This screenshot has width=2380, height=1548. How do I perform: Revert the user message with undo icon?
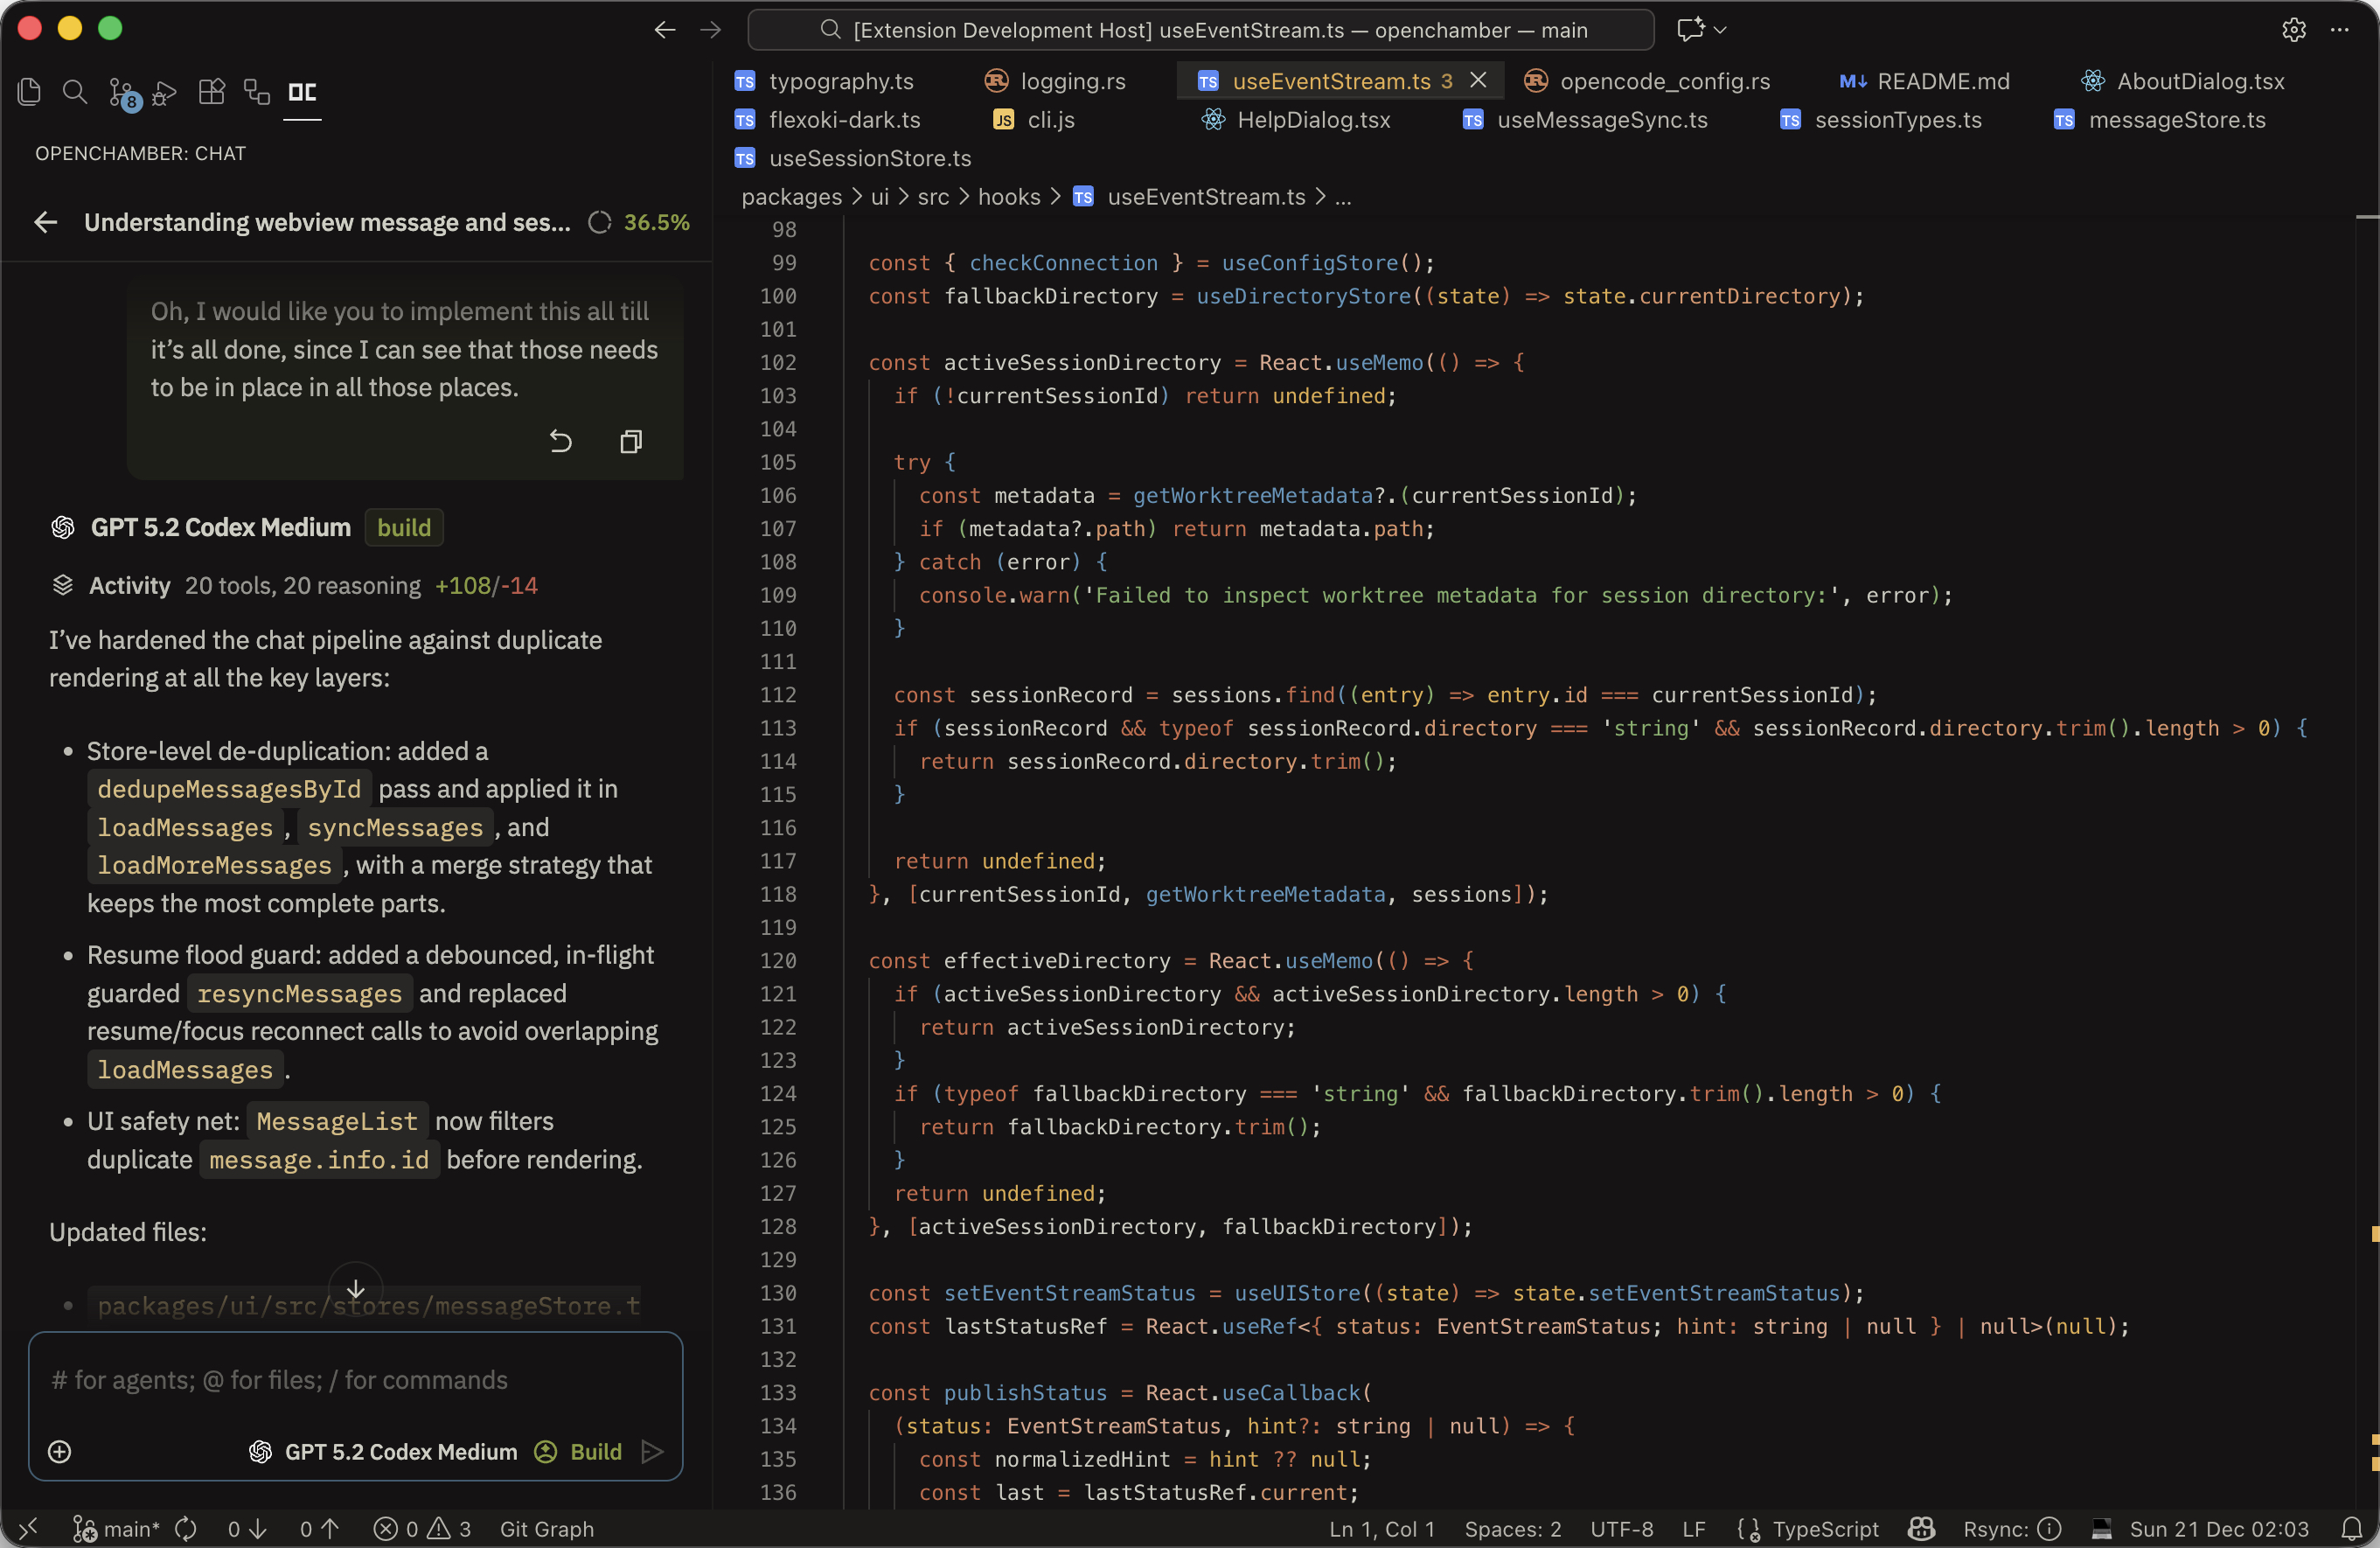point(561,441)
